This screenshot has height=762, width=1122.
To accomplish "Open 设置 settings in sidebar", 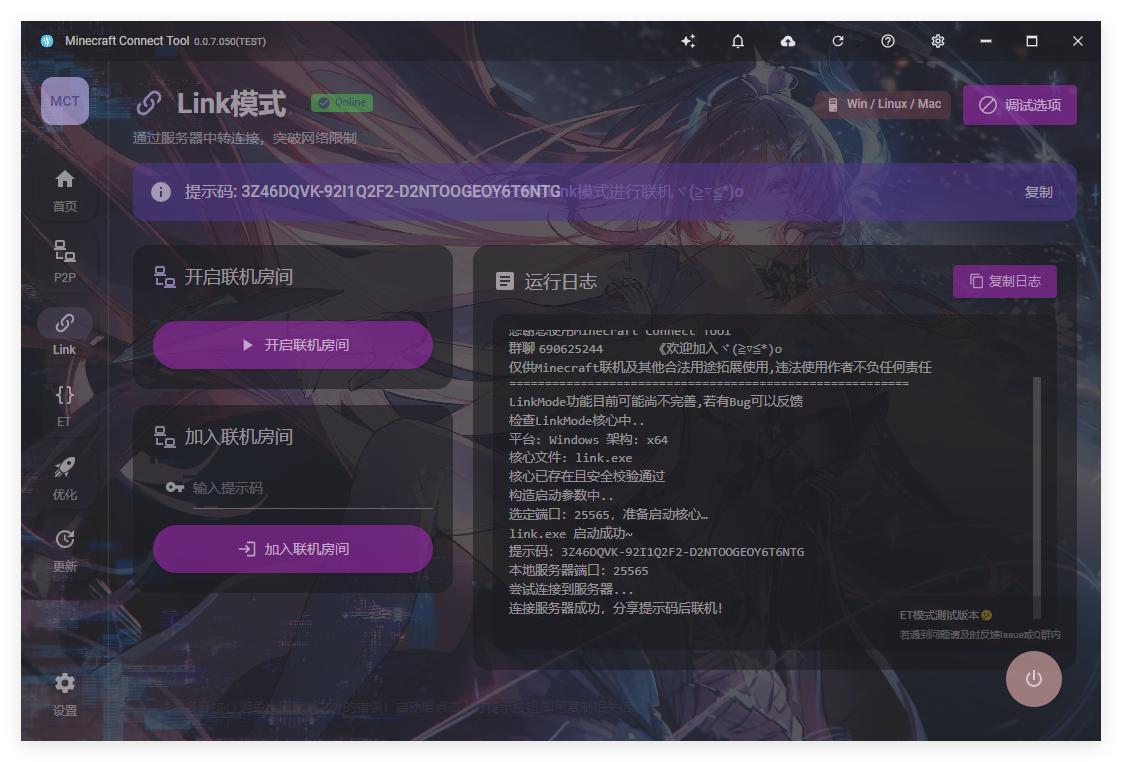I will tap(64, 694).
